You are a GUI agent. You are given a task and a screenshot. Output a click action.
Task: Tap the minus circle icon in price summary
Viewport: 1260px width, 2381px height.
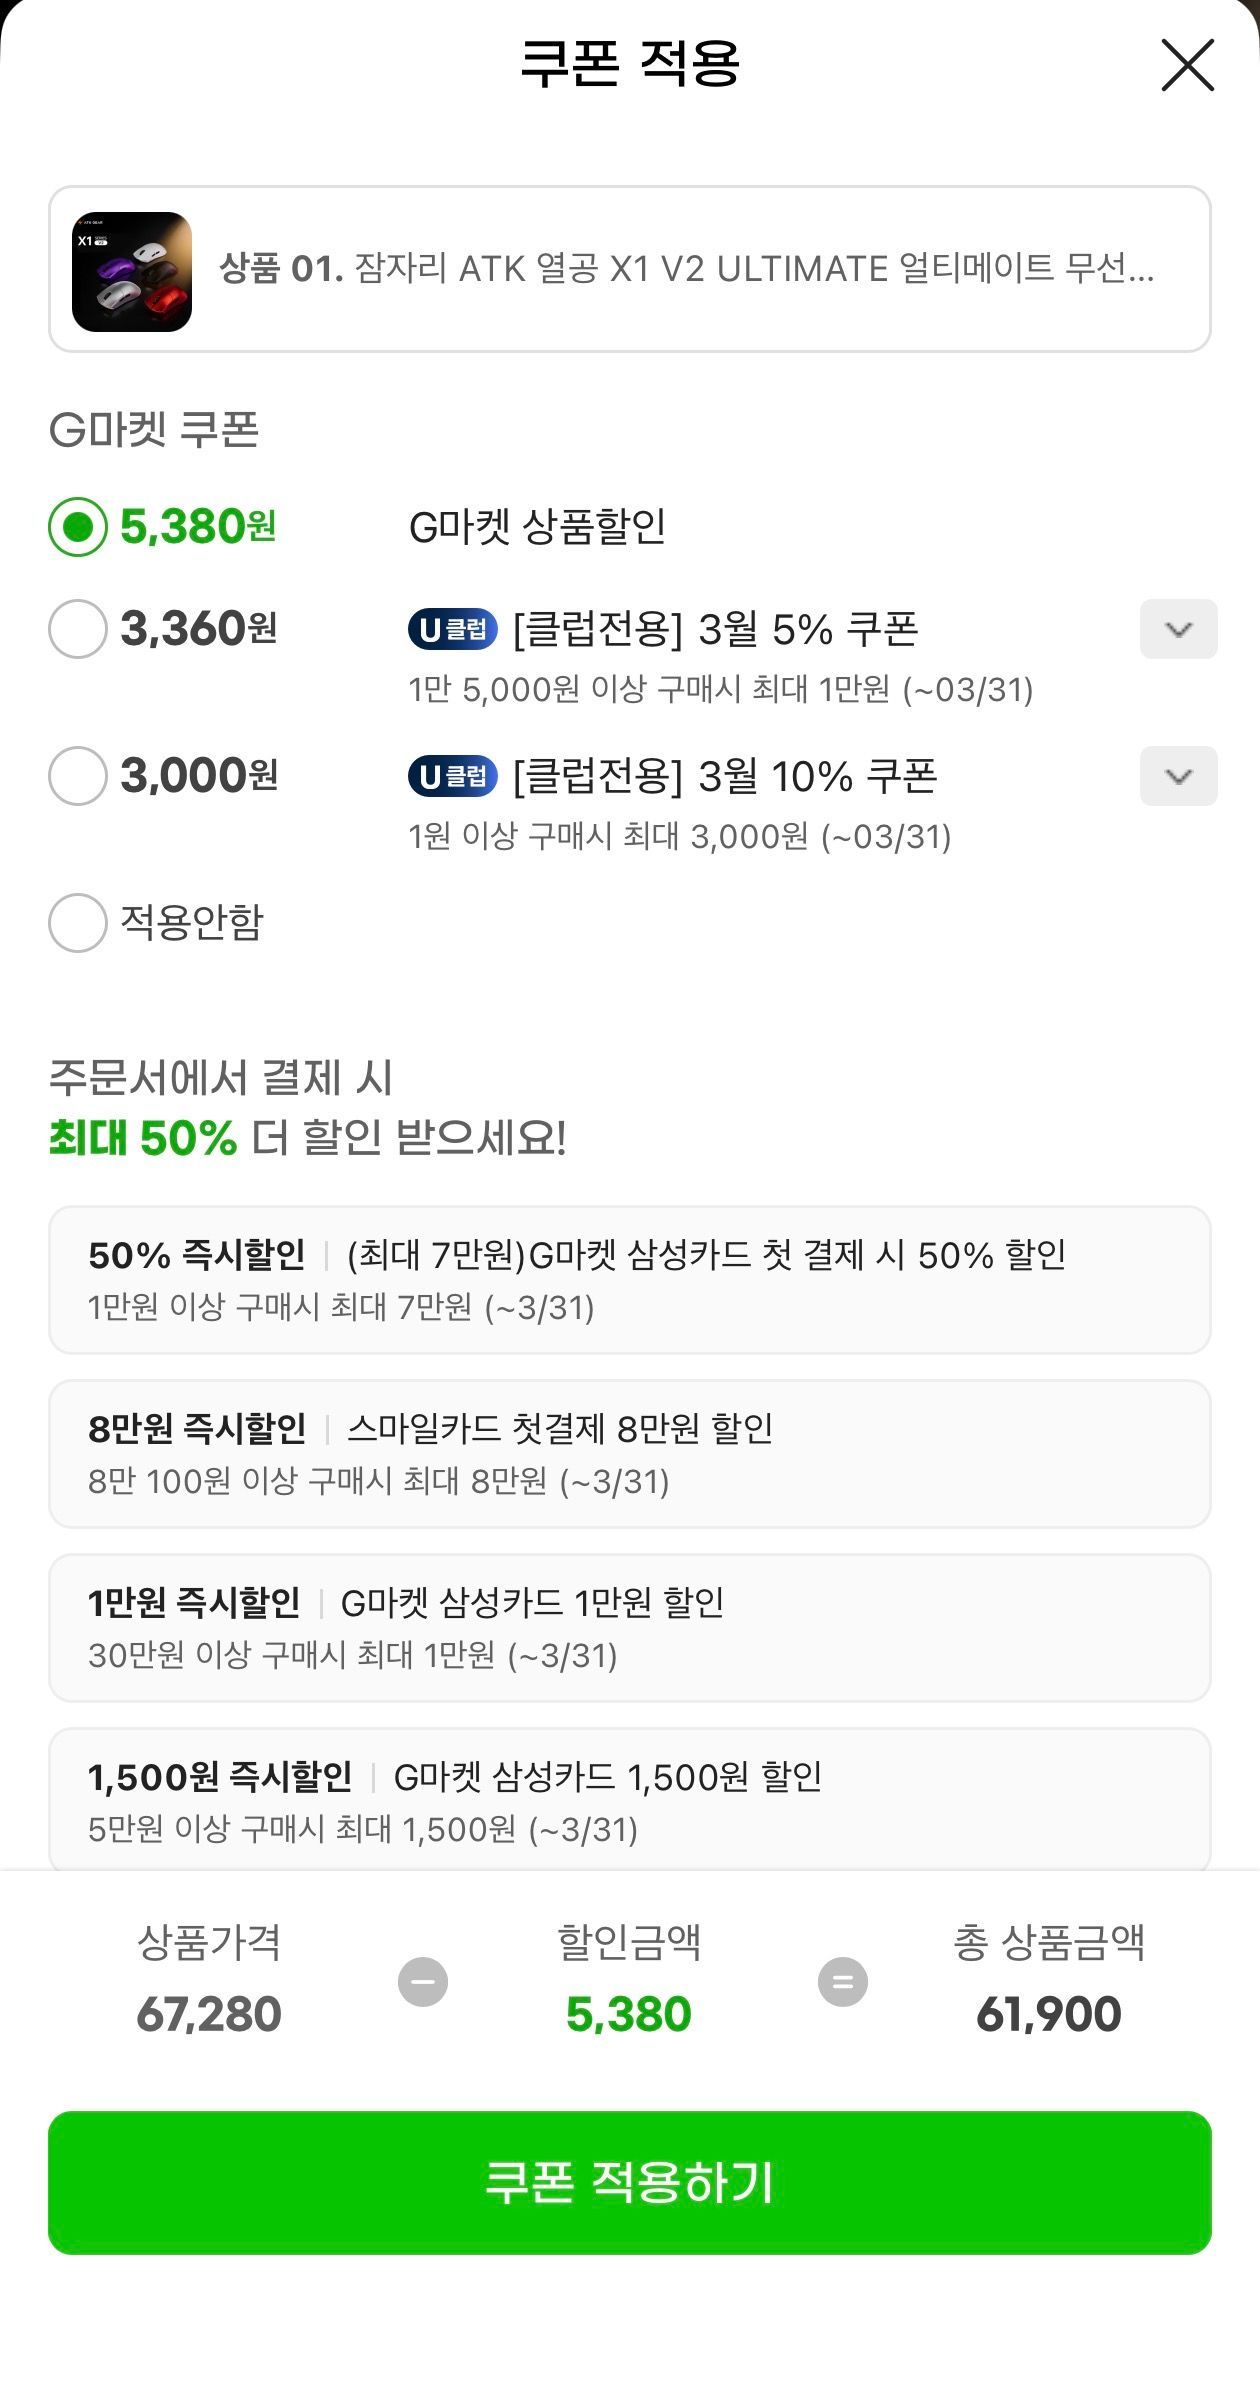pyautogui.click(x=423, y=1982)
